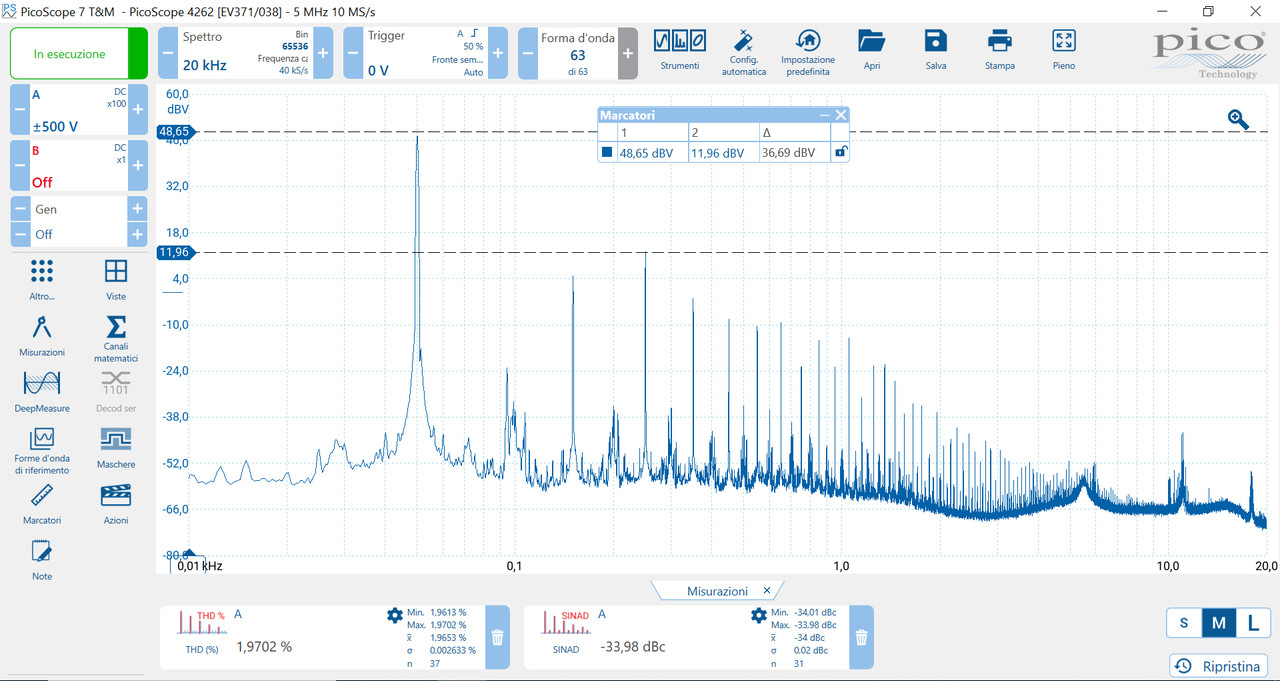Select size M for measurements
1280x681 pixels.
tap(1219, 623)
